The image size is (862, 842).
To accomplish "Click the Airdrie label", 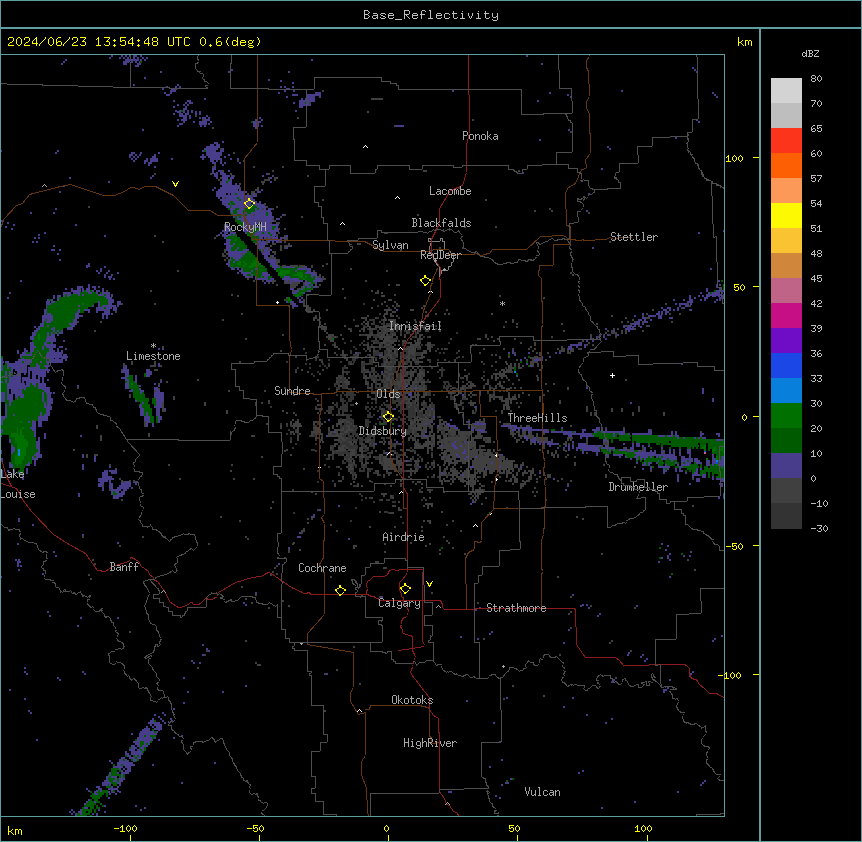I will click(x=404, y=537).
